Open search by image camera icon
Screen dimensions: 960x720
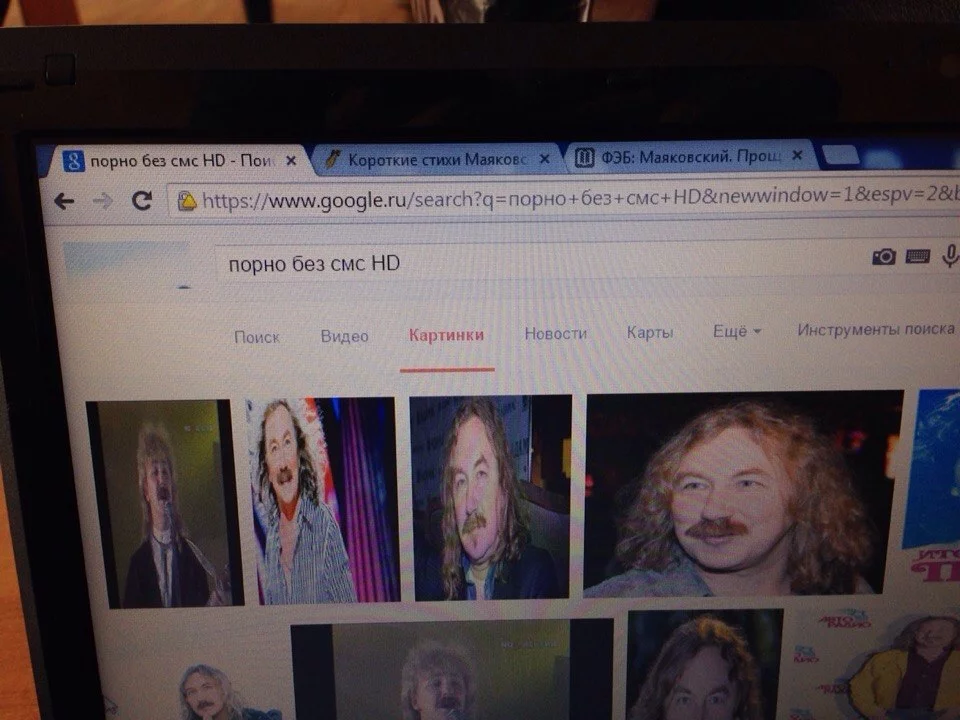[x=883, y=257]
